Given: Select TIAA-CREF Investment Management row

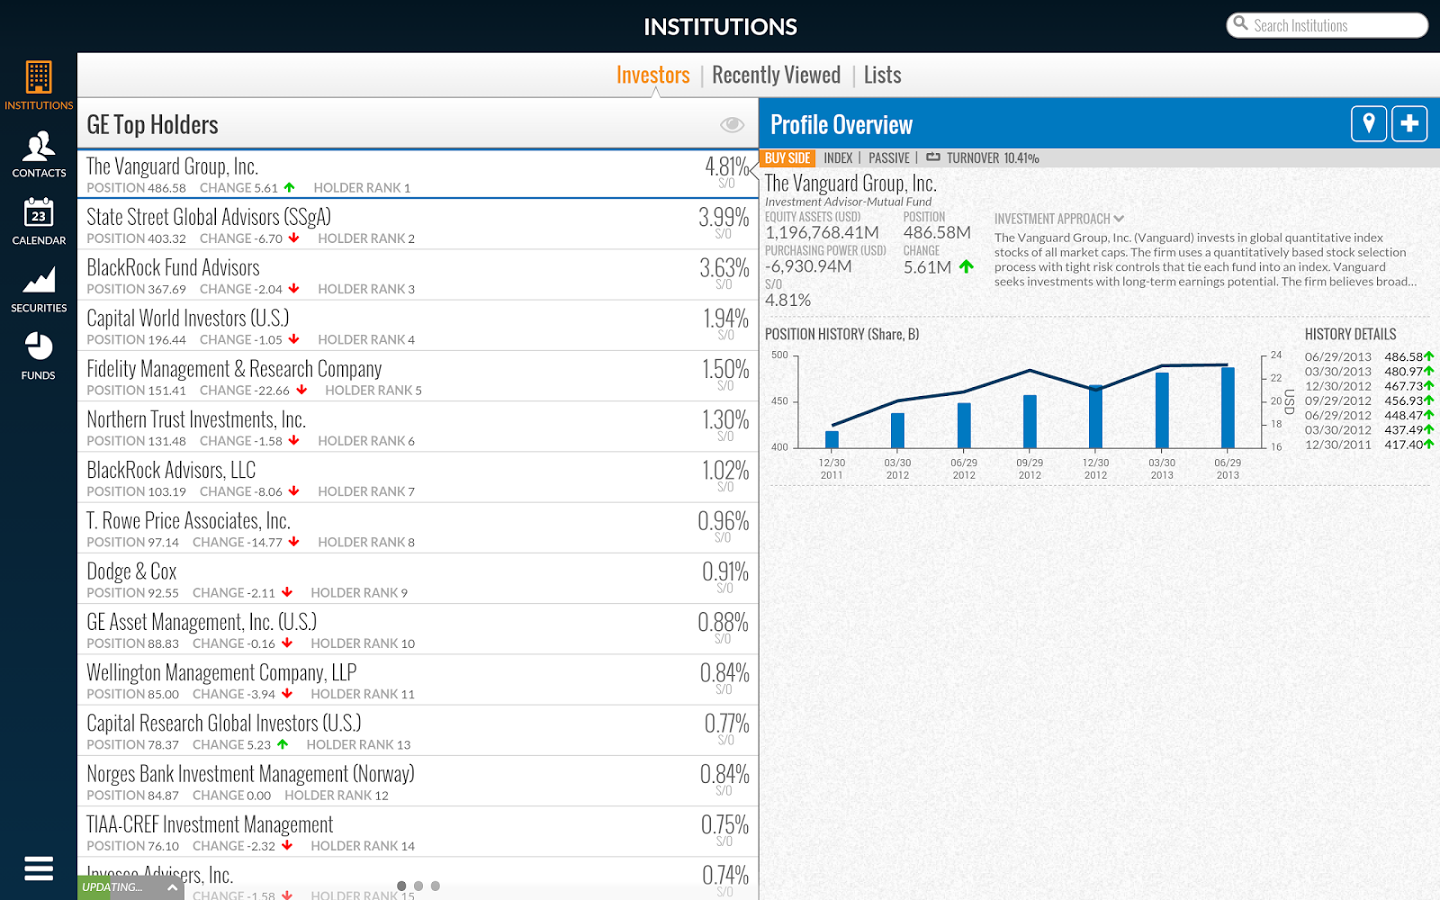Looking at the screenshot, I should [417, 832].
